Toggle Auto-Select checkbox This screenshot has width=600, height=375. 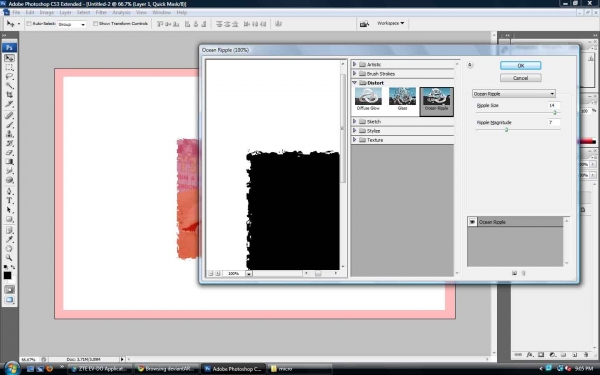pyautogui.click(x=29, y=24)
